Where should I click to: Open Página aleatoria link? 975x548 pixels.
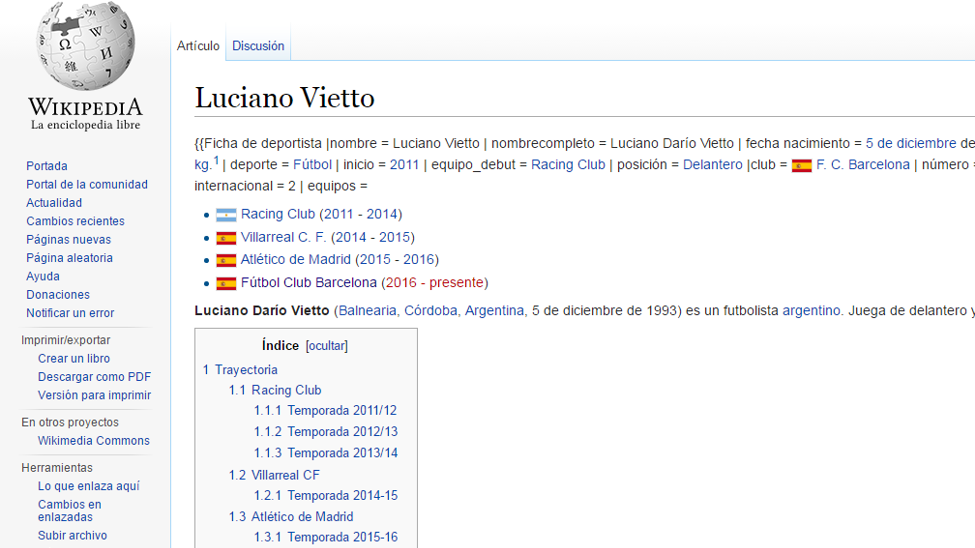(x=69, y=258)
